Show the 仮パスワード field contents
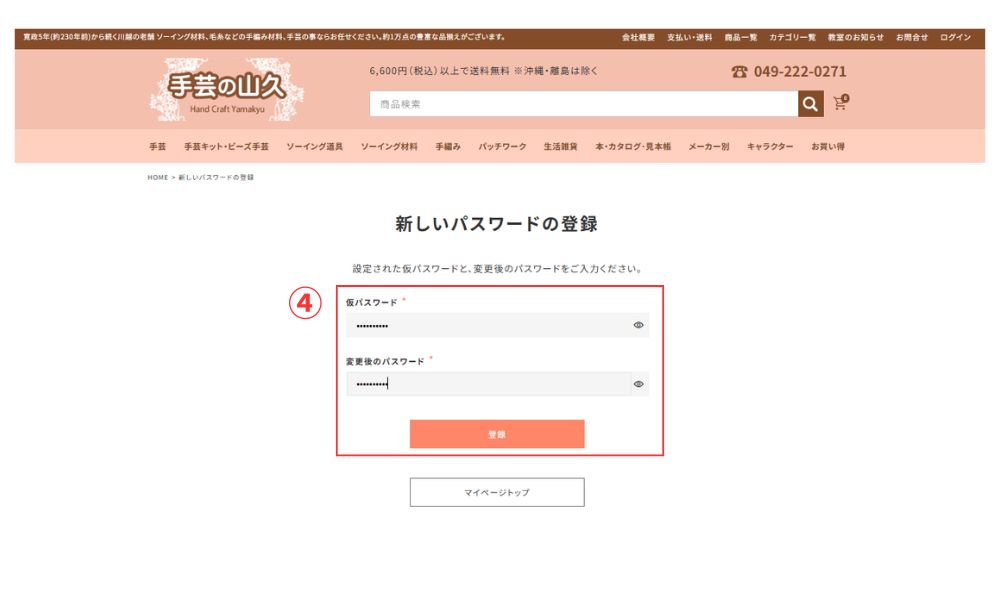Image resolution: width=1000 pixels, height=600 pixels. coord(638,325)
